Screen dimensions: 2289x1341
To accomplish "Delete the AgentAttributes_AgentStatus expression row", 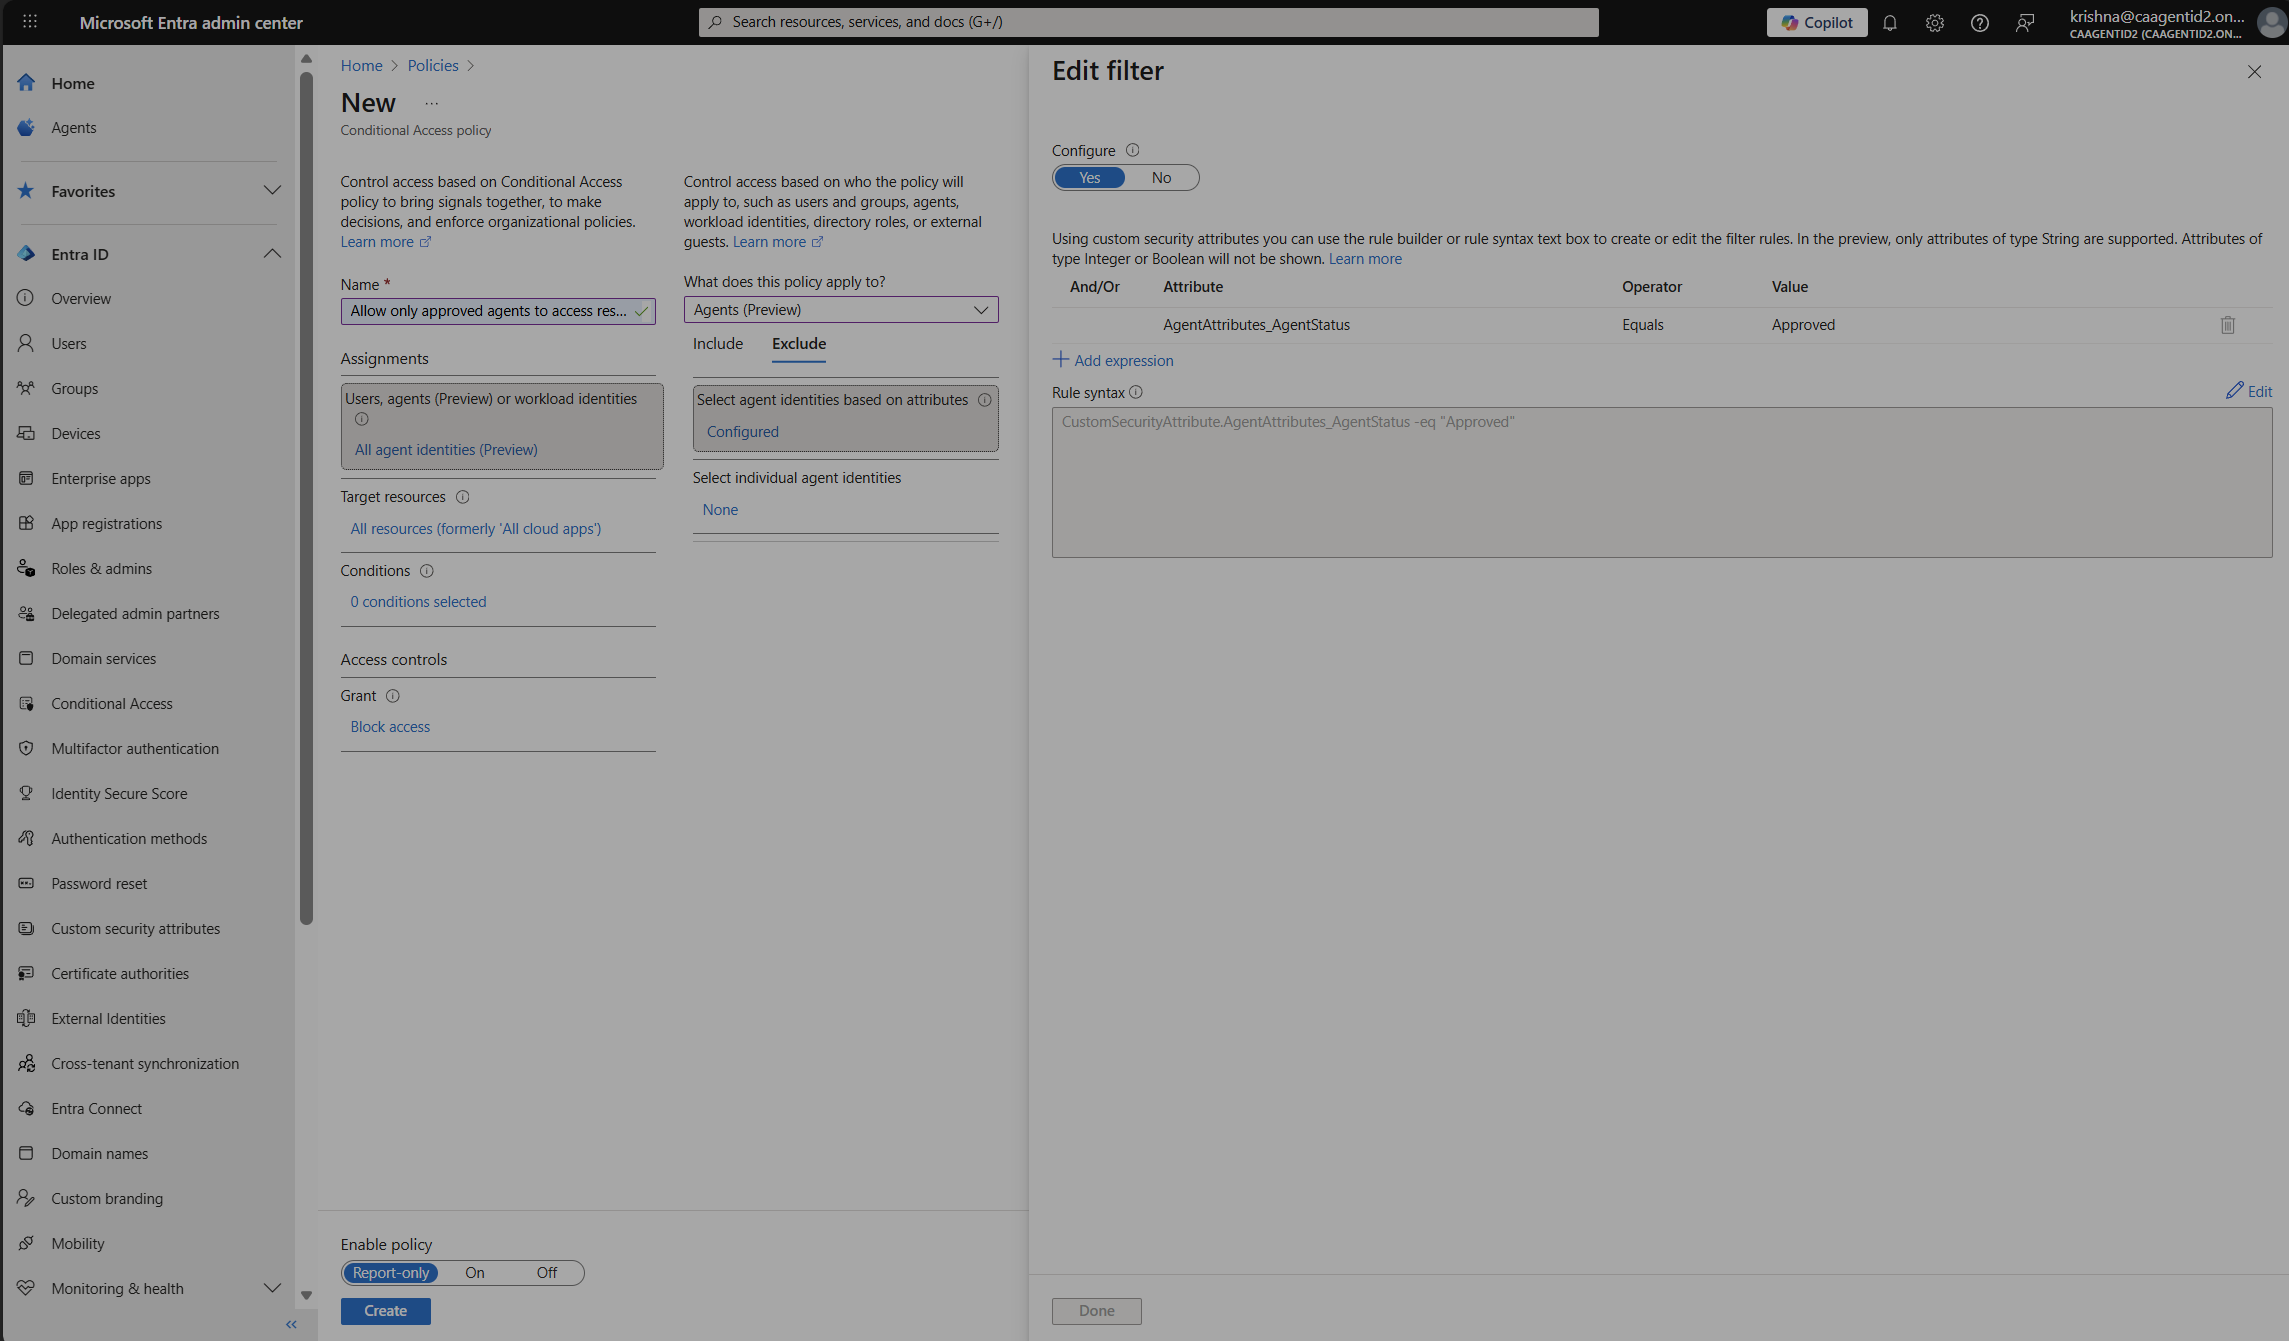I will 2227,325.
